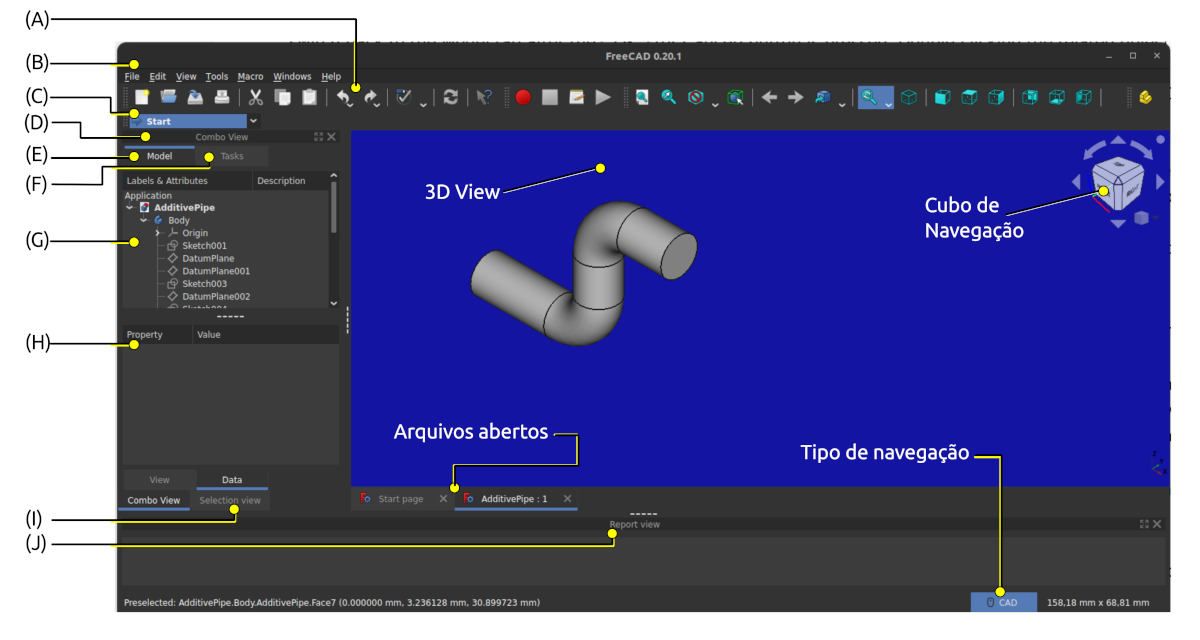
Task: Collapse the Body tree node
Action: 144,220
